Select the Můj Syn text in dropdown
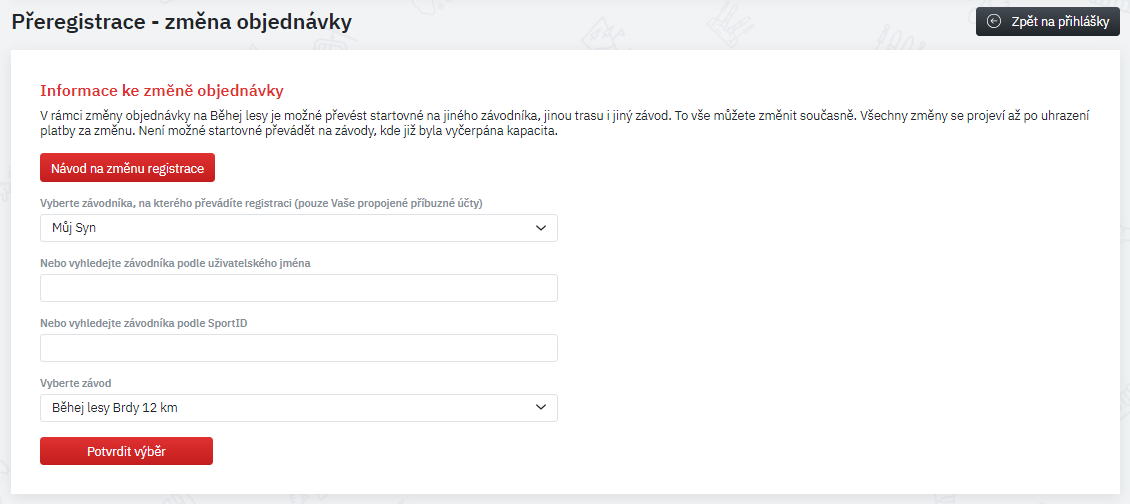The width and height of the screenshot is (1130, 504). [x=74, y=229]
